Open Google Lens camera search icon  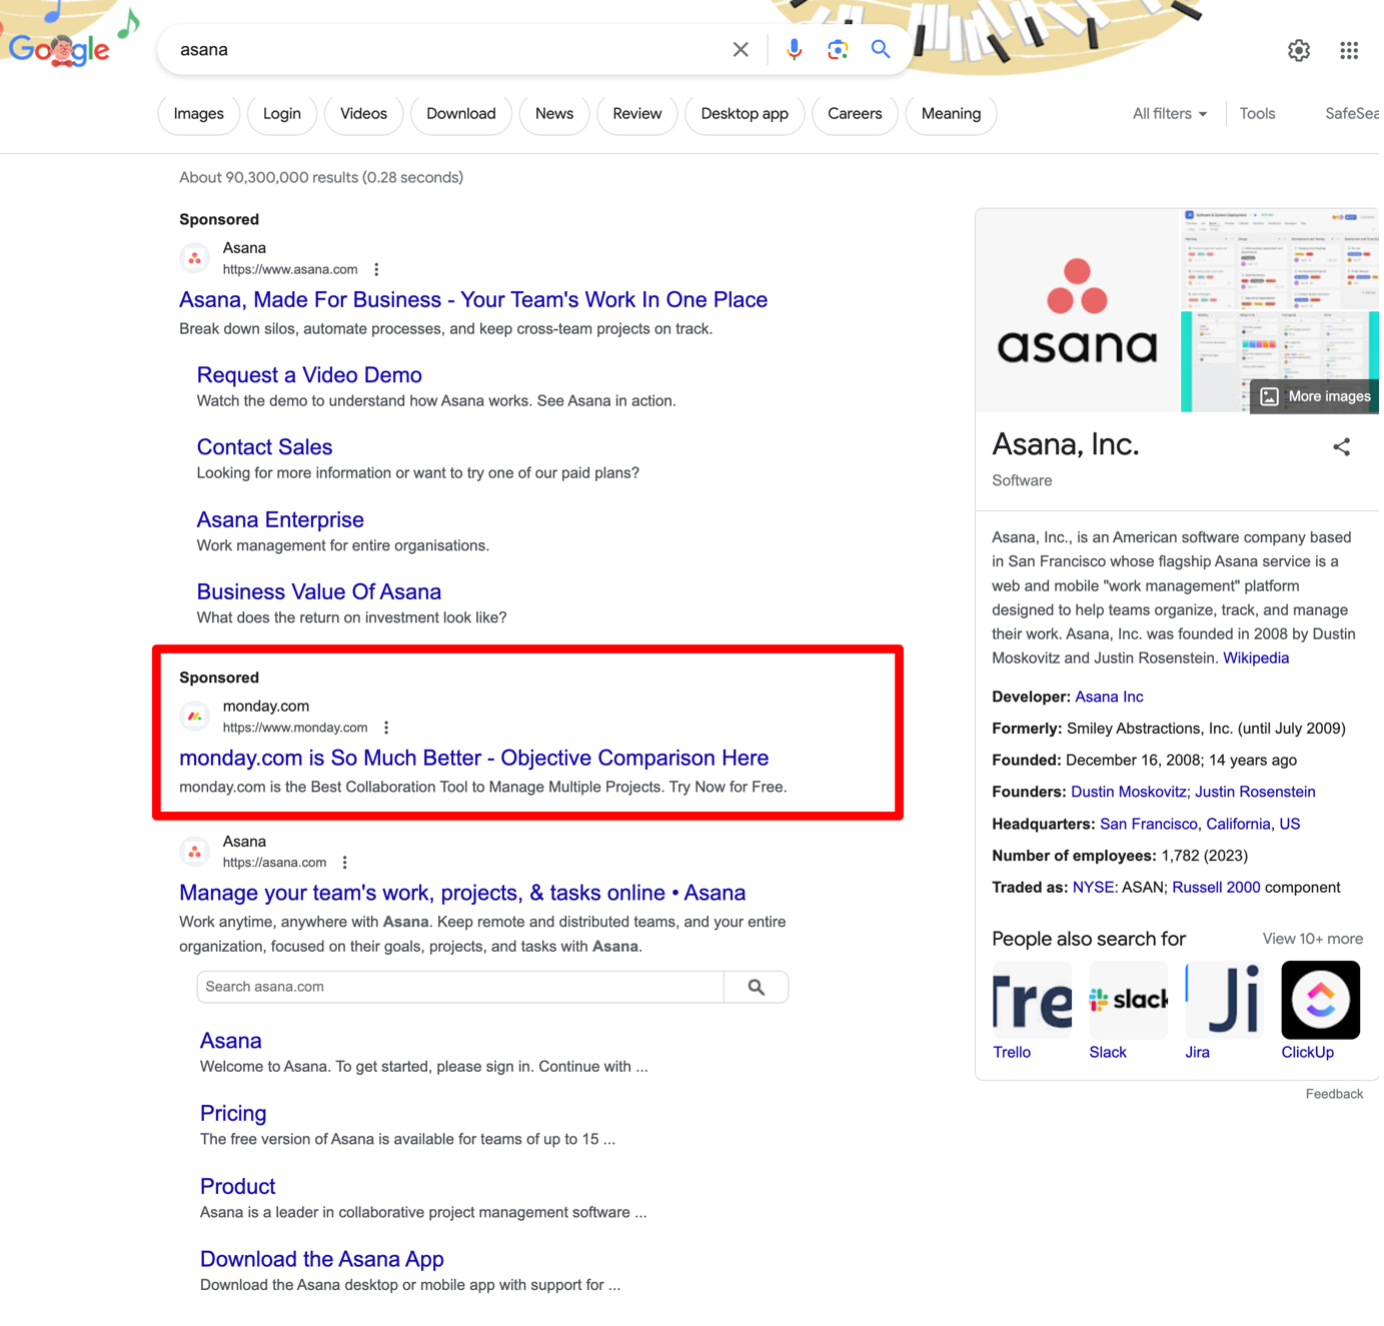(837, 49)
